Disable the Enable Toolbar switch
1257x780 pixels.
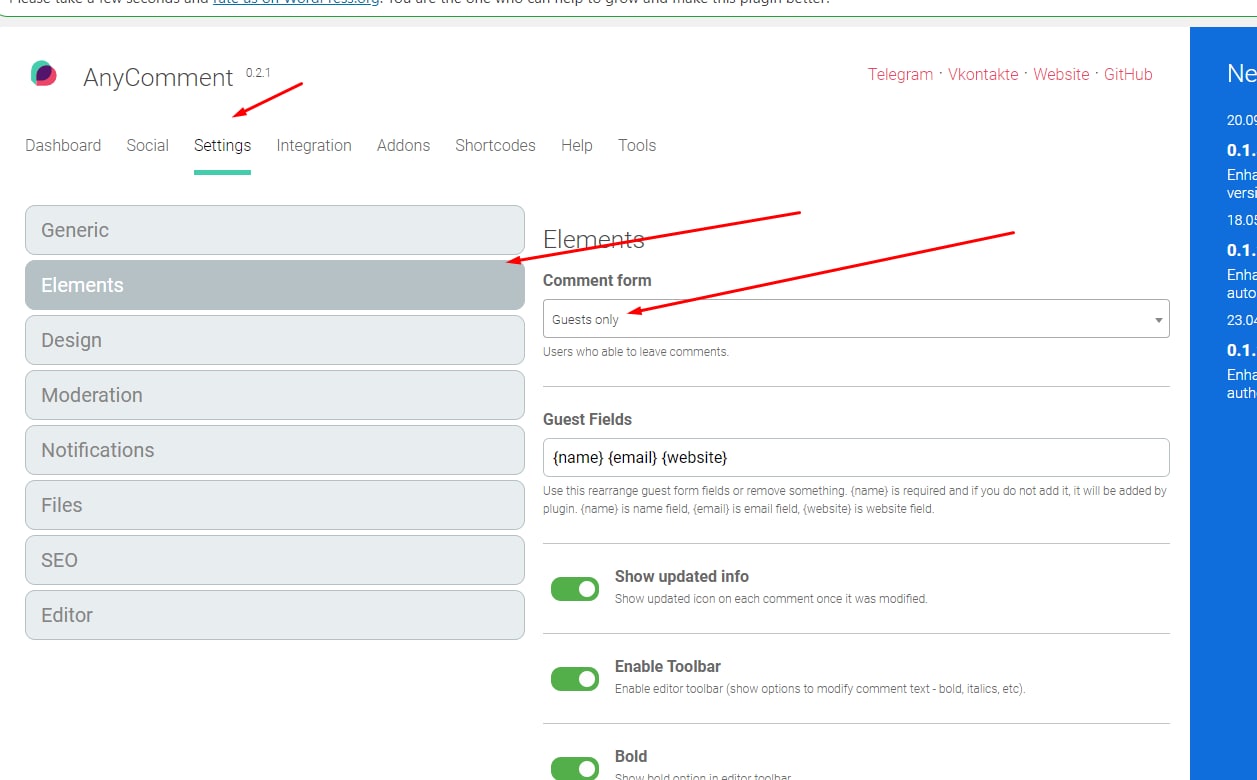pos(575,678)
